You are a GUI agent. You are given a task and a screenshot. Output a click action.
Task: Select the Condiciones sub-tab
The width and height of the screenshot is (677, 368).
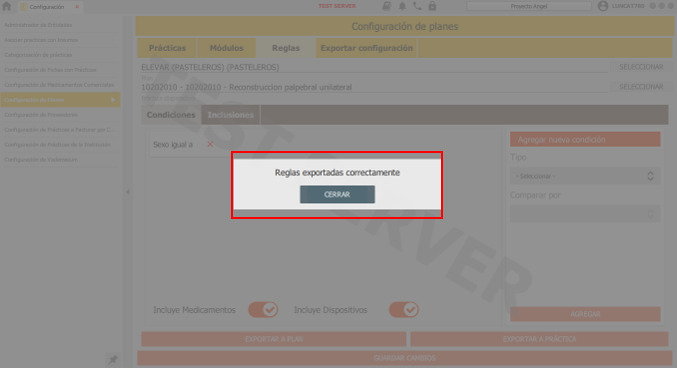pyautogui.click(x=171, y=115)
